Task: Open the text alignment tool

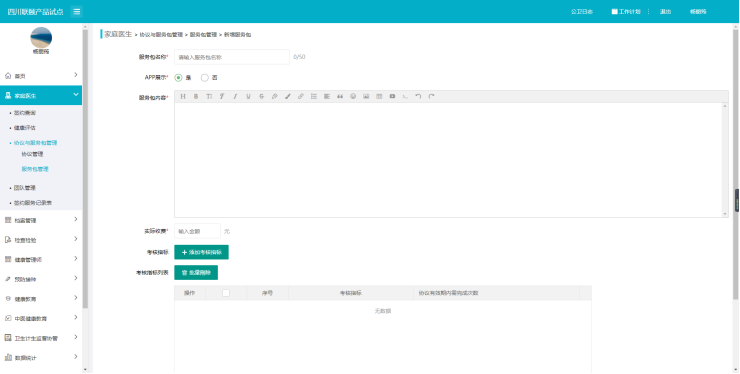Action: coord(327,96)
